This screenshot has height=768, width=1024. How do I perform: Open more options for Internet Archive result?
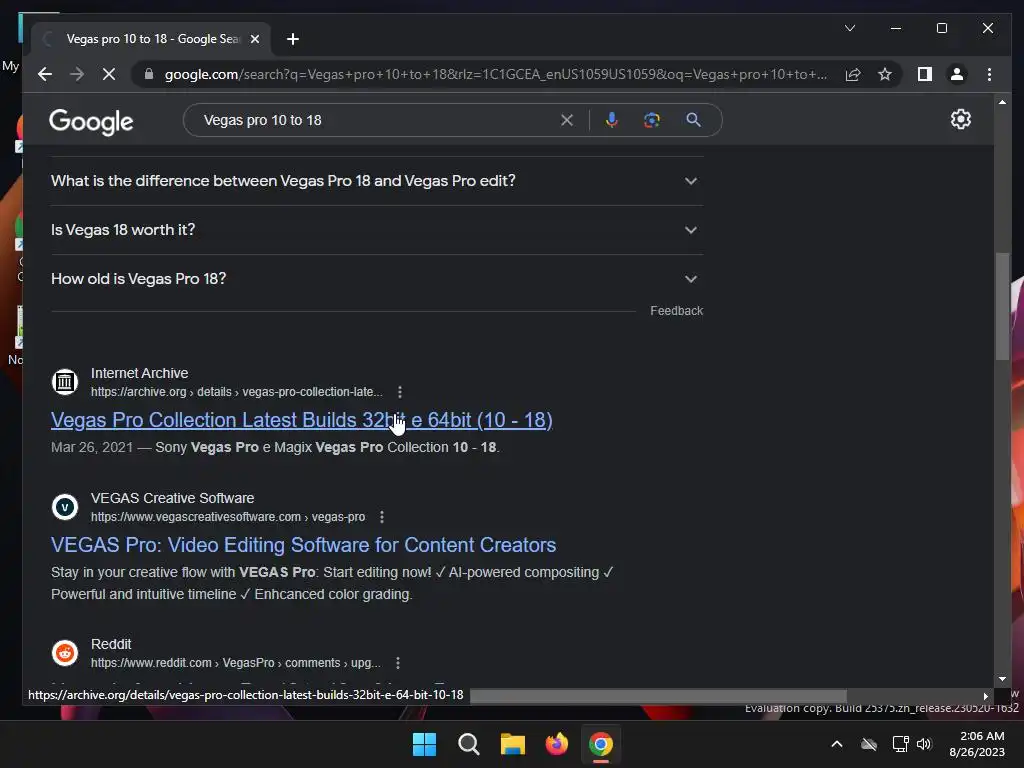pos(400,392)
